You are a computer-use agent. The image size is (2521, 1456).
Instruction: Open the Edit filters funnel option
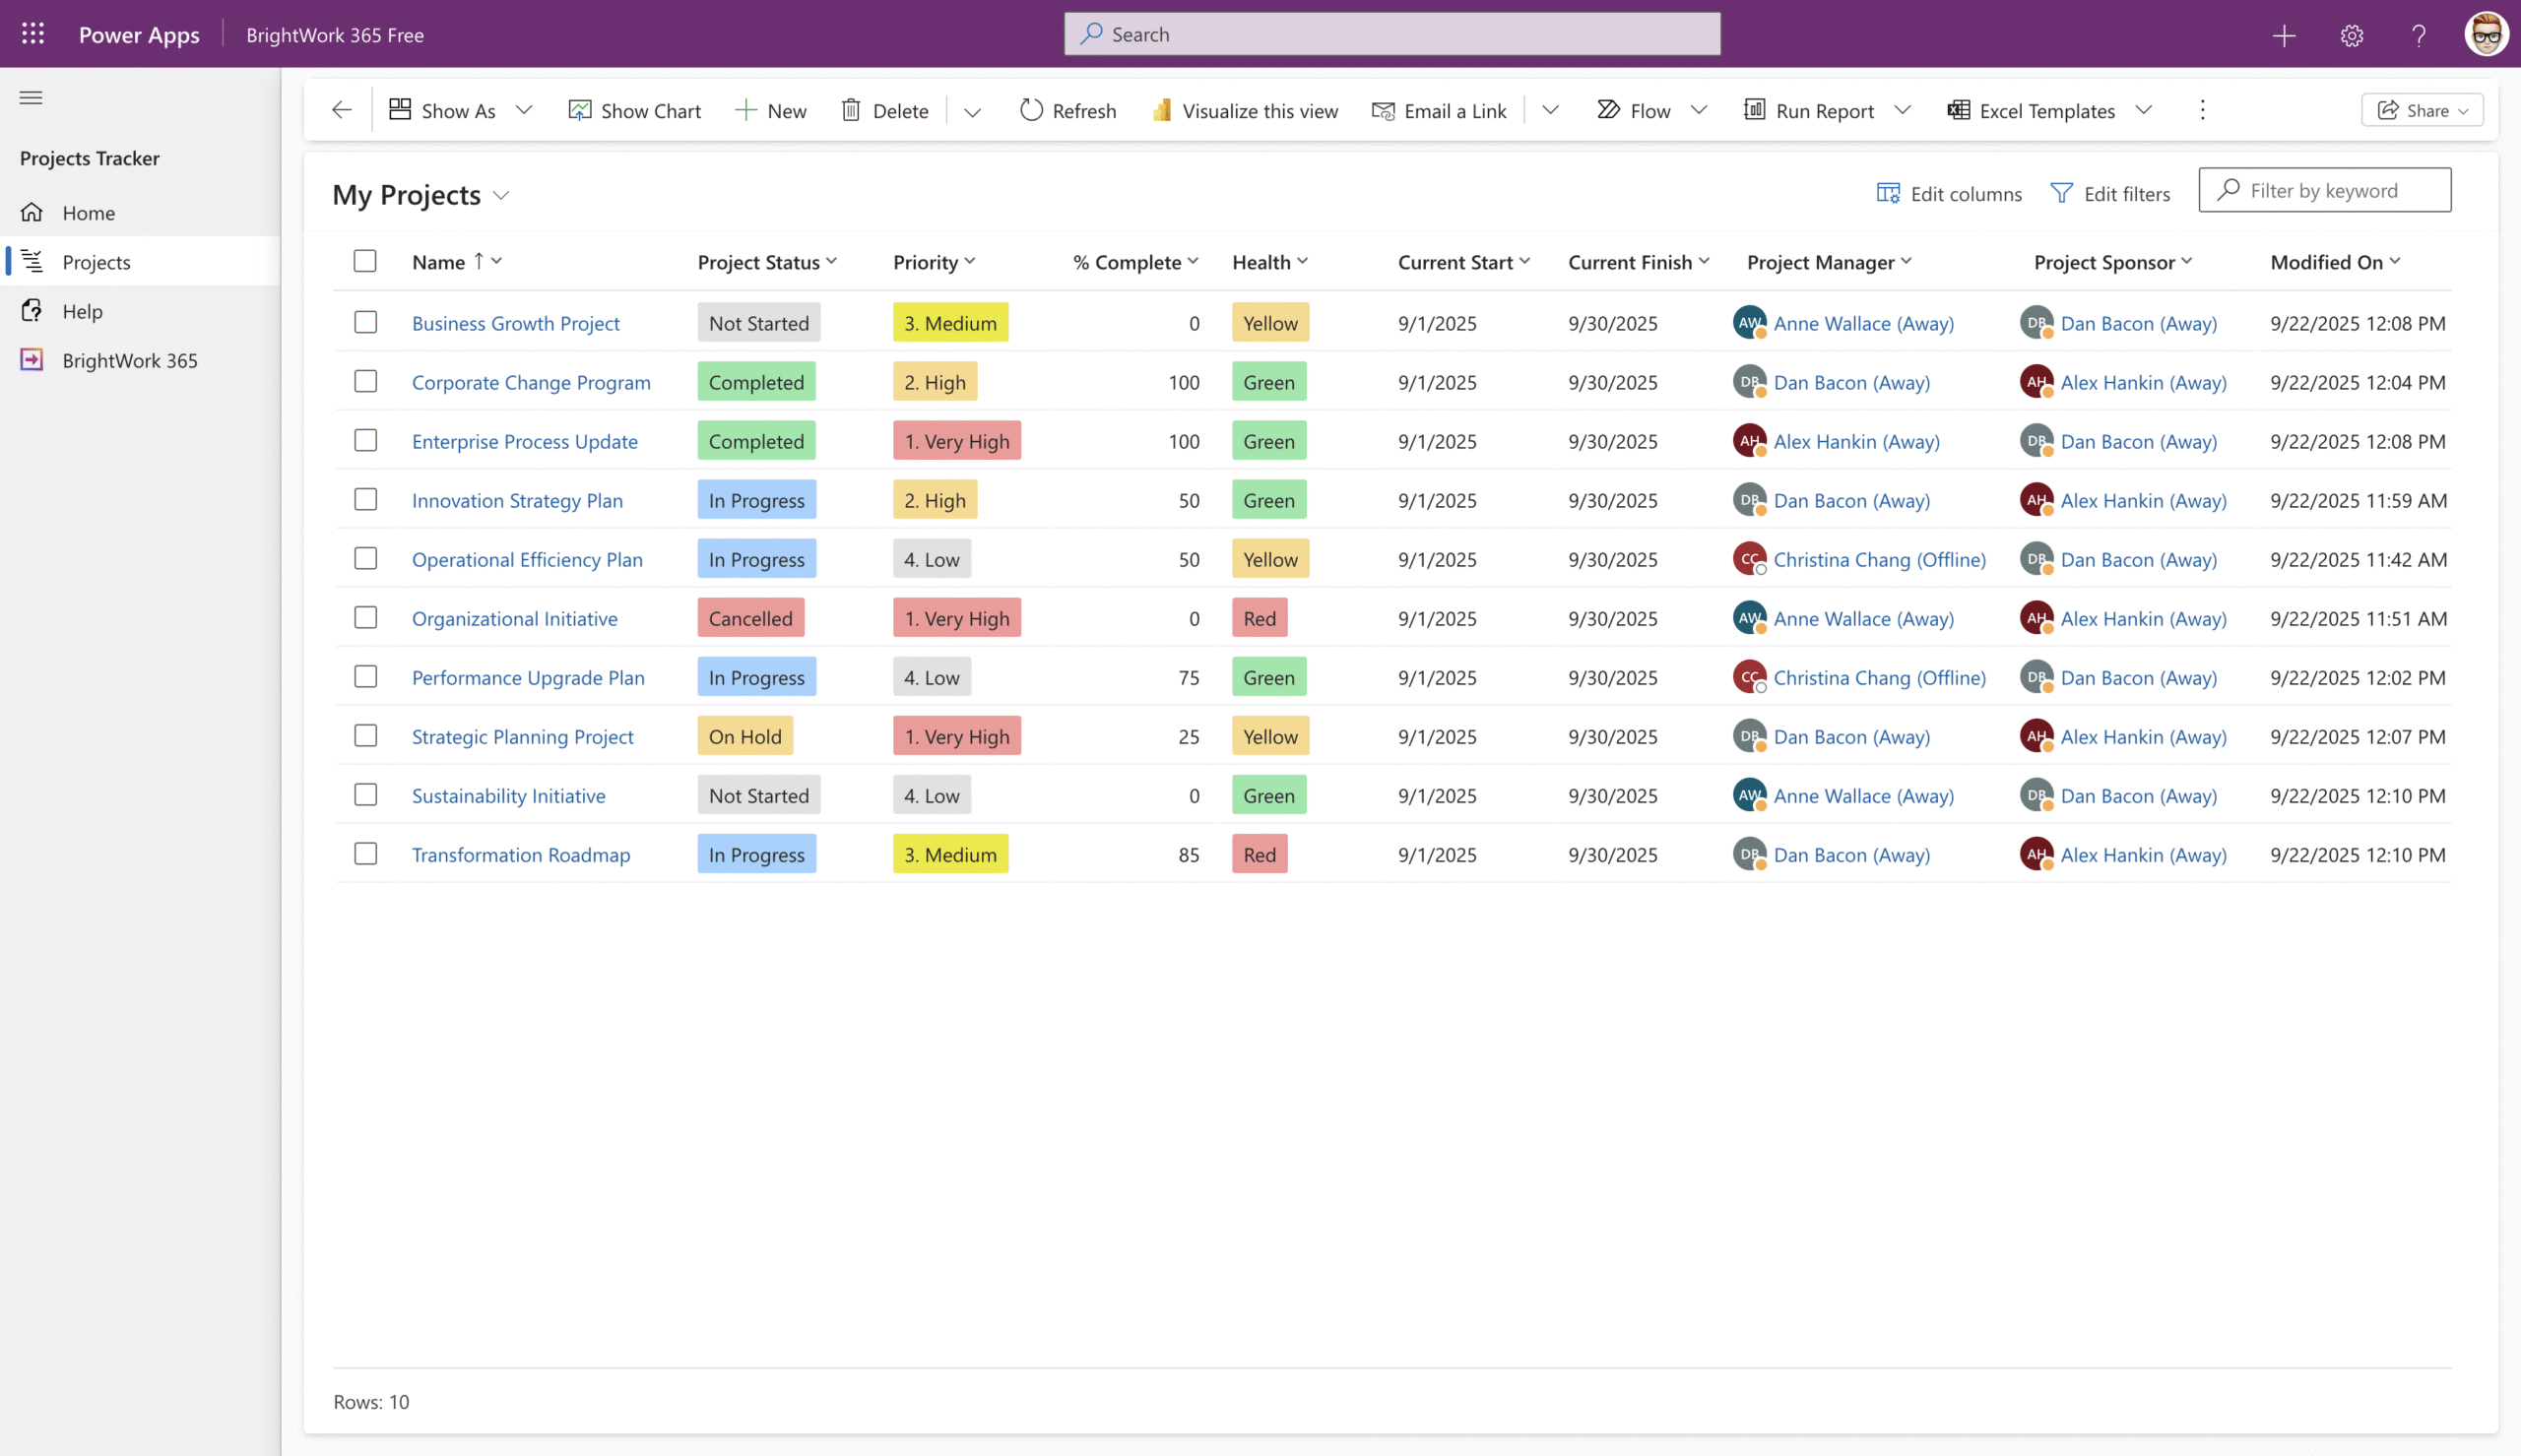pos(2110,193)
